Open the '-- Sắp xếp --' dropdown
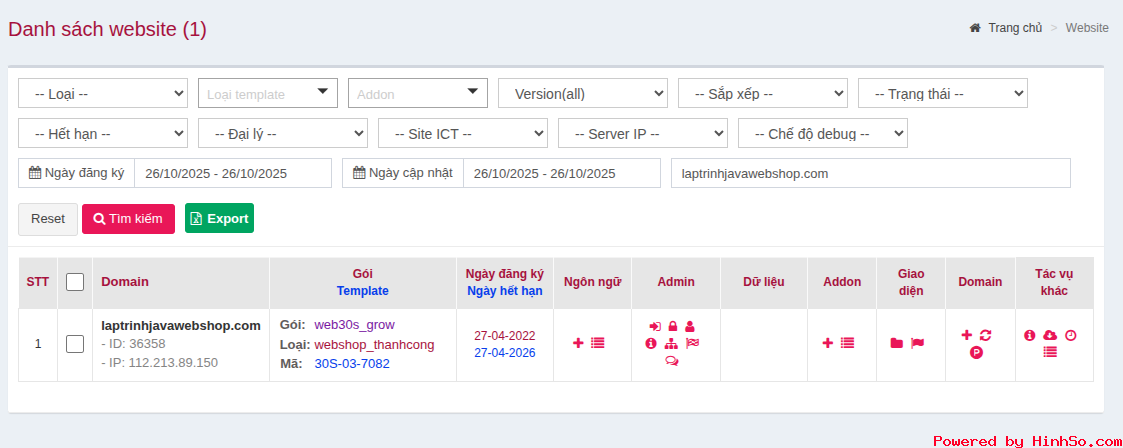This screenshot has height=448, width=1123. pos(763,93)
